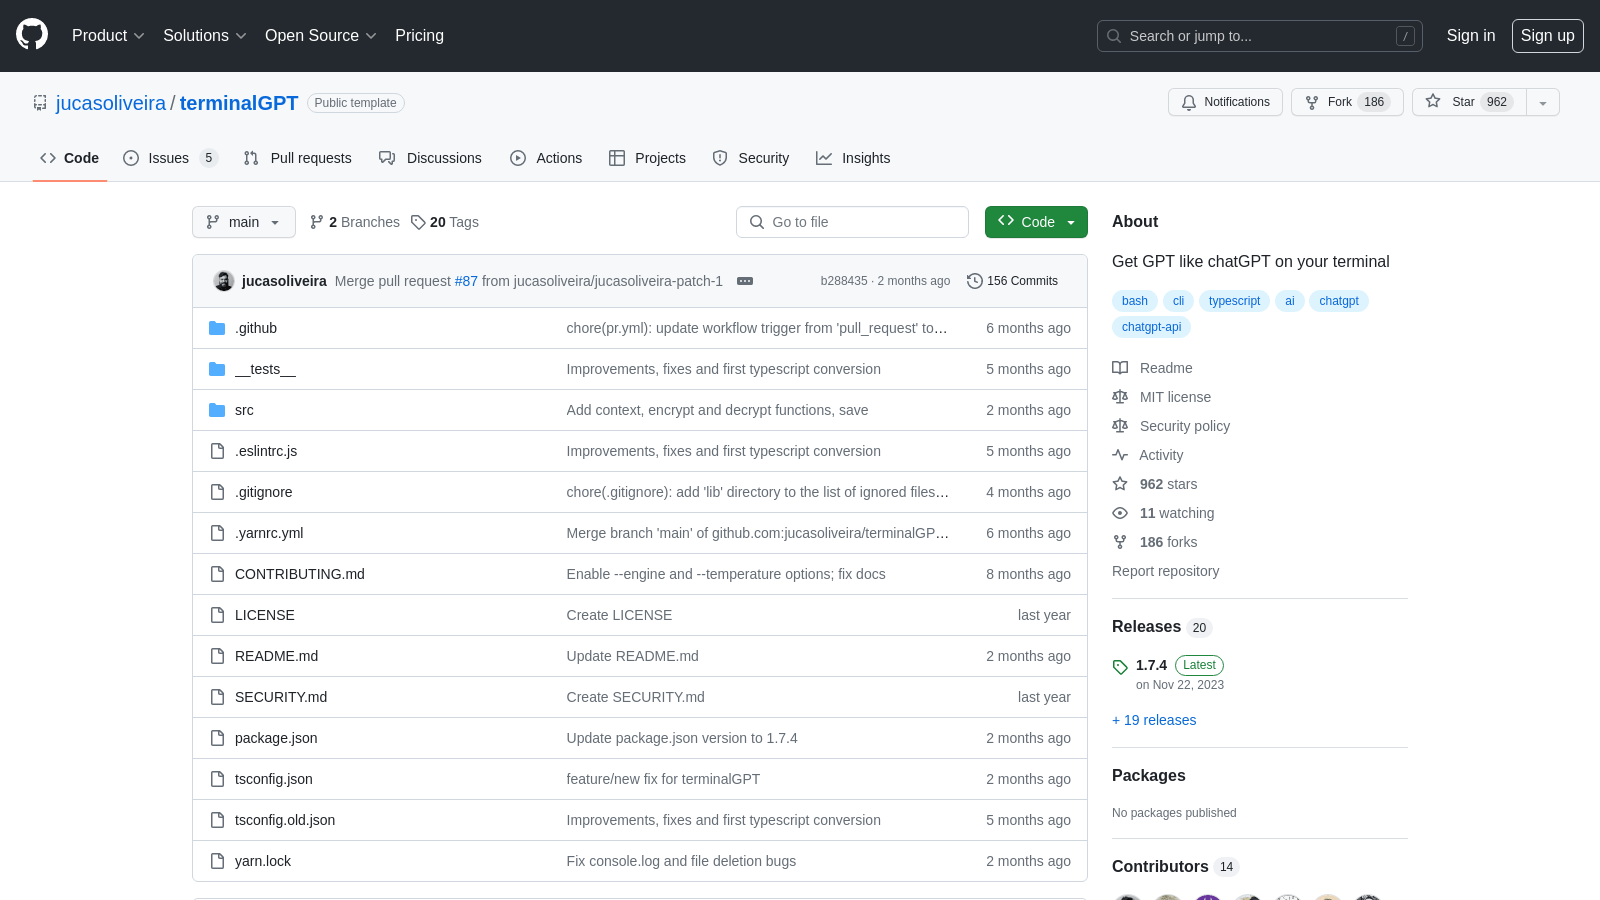Screen dimensions: 1600x900
Task: Open the main branch selector dropdown
Action: point(244,222)
